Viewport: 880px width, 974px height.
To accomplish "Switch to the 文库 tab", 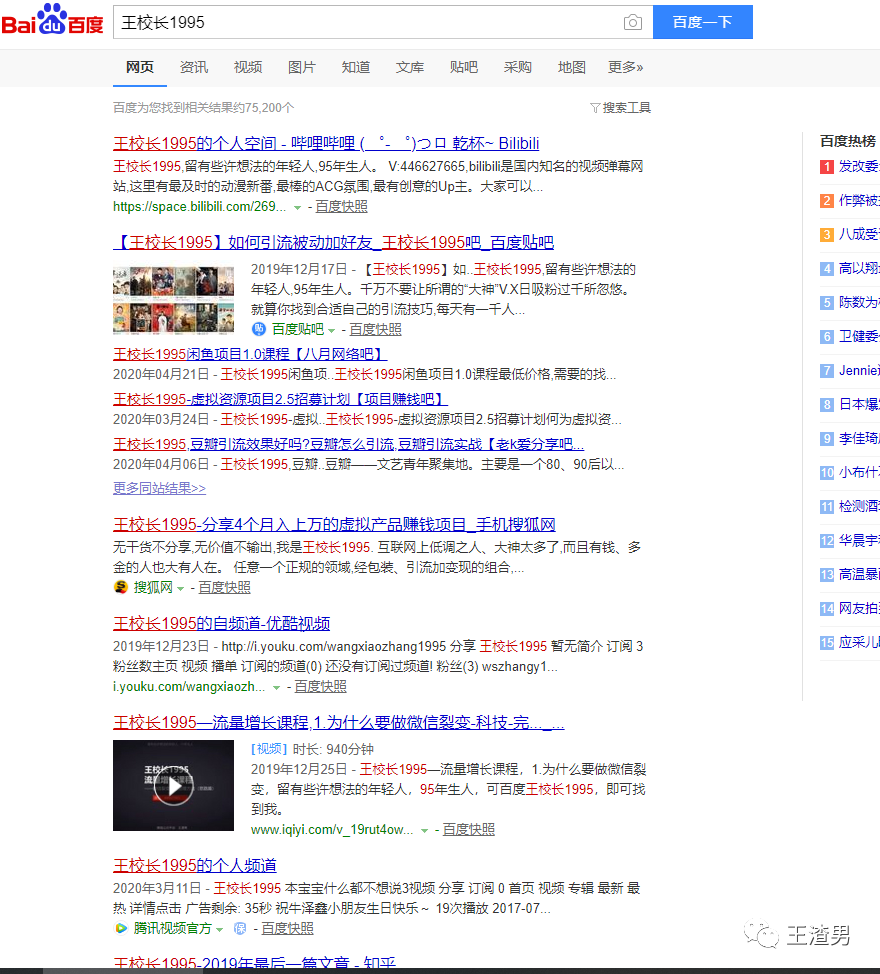I will 410,67.
